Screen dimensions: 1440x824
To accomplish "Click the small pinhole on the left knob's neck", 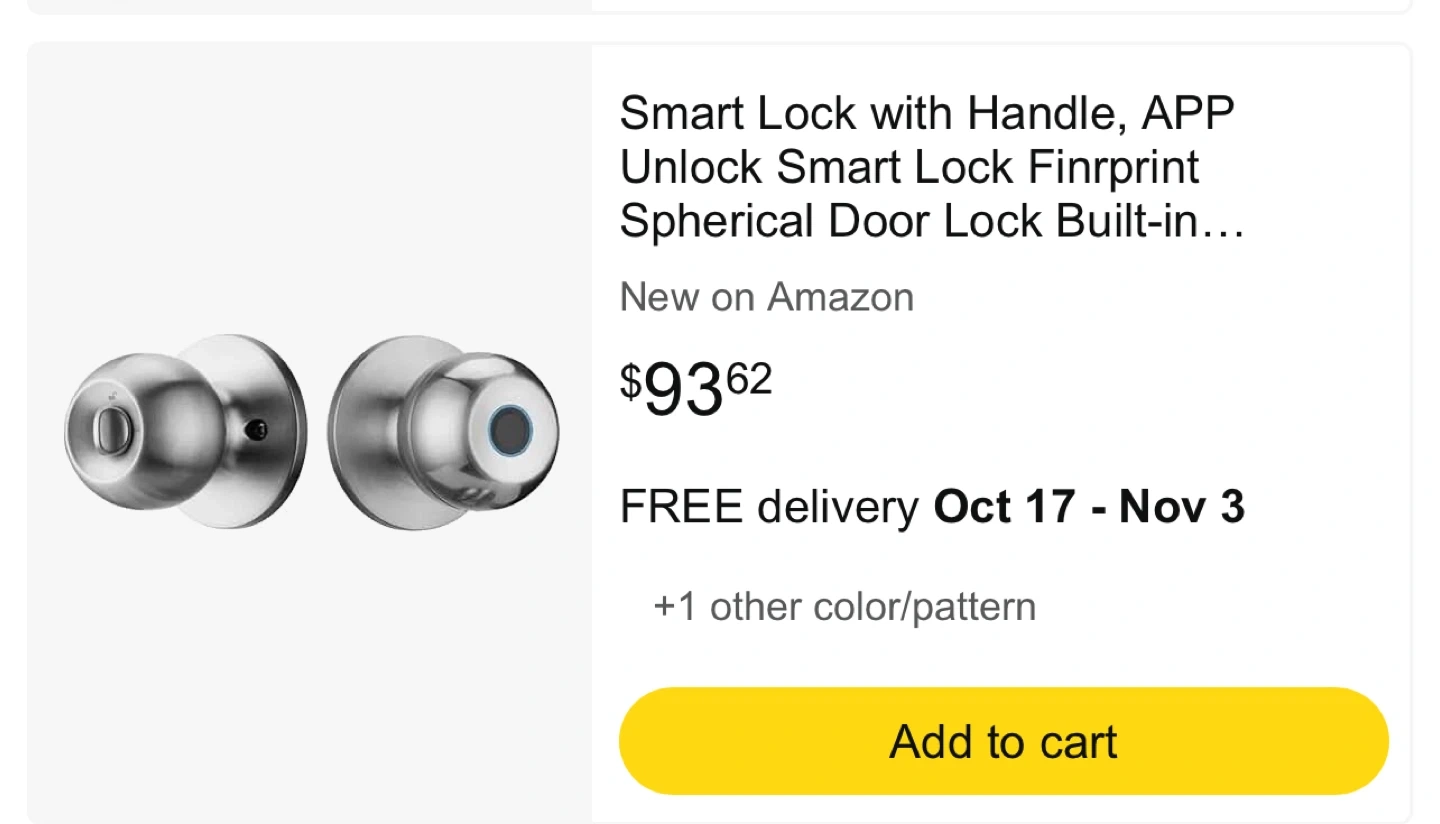I will click(259, 430).
